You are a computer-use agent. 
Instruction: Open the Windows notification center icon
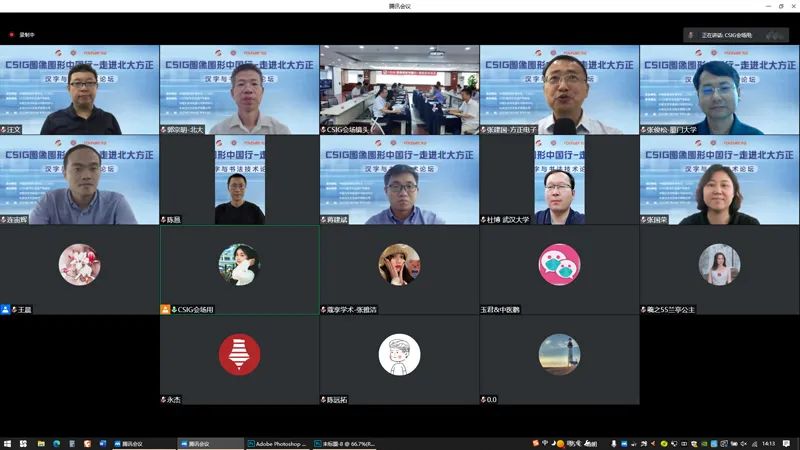click(787, 444)
